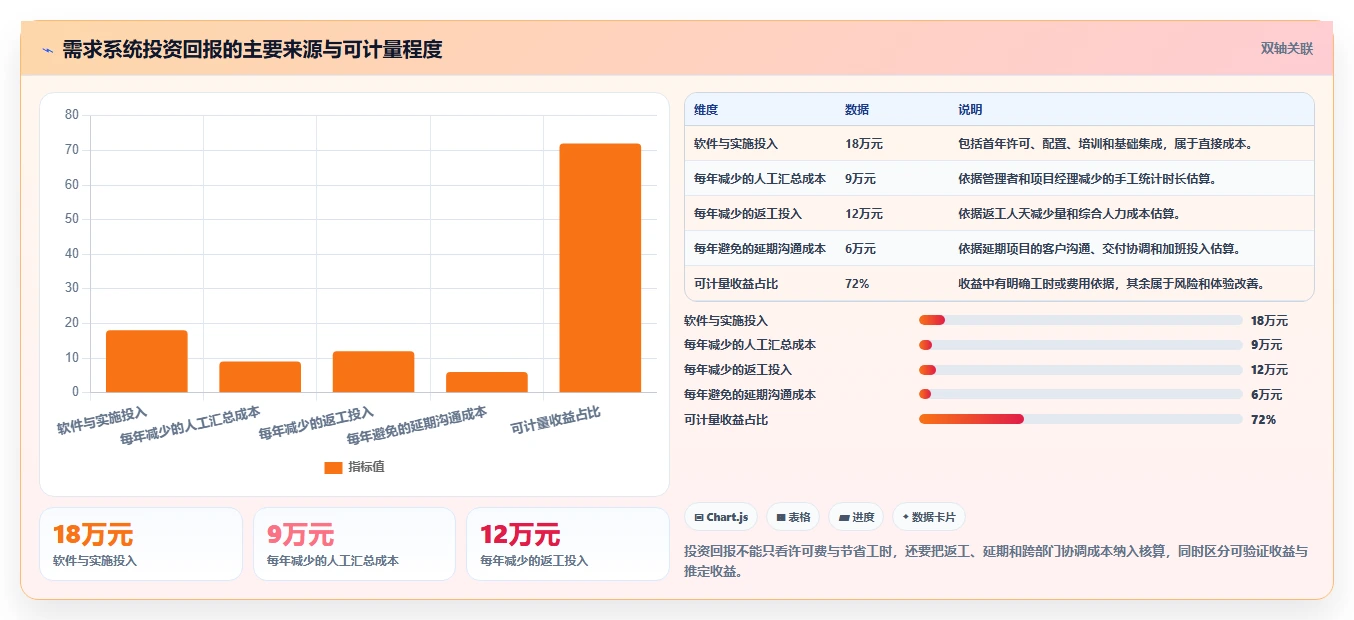Image resolution: width=1354 pixels, height=620 pixels.
Task: Click table cell 每年减少的人工汇总成本
Action: tap(760, 179)
